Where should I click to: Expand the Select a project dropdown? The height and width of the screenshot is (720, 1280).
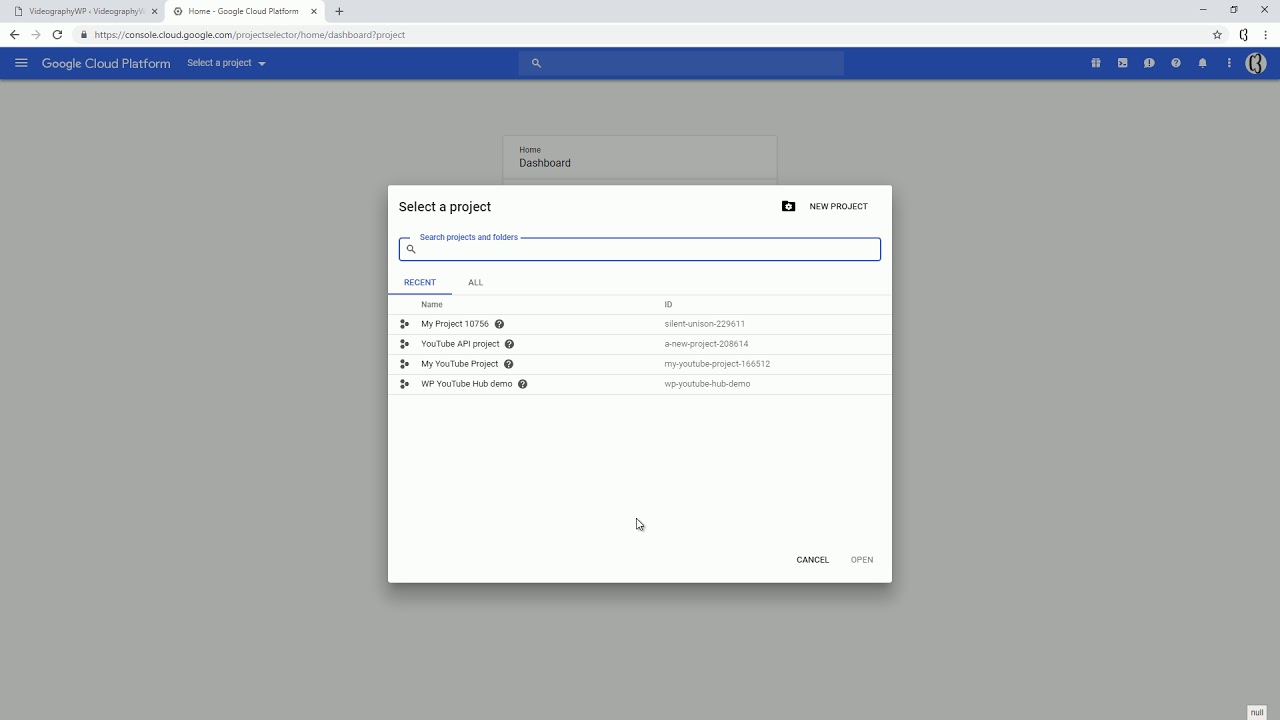point(226,63)
